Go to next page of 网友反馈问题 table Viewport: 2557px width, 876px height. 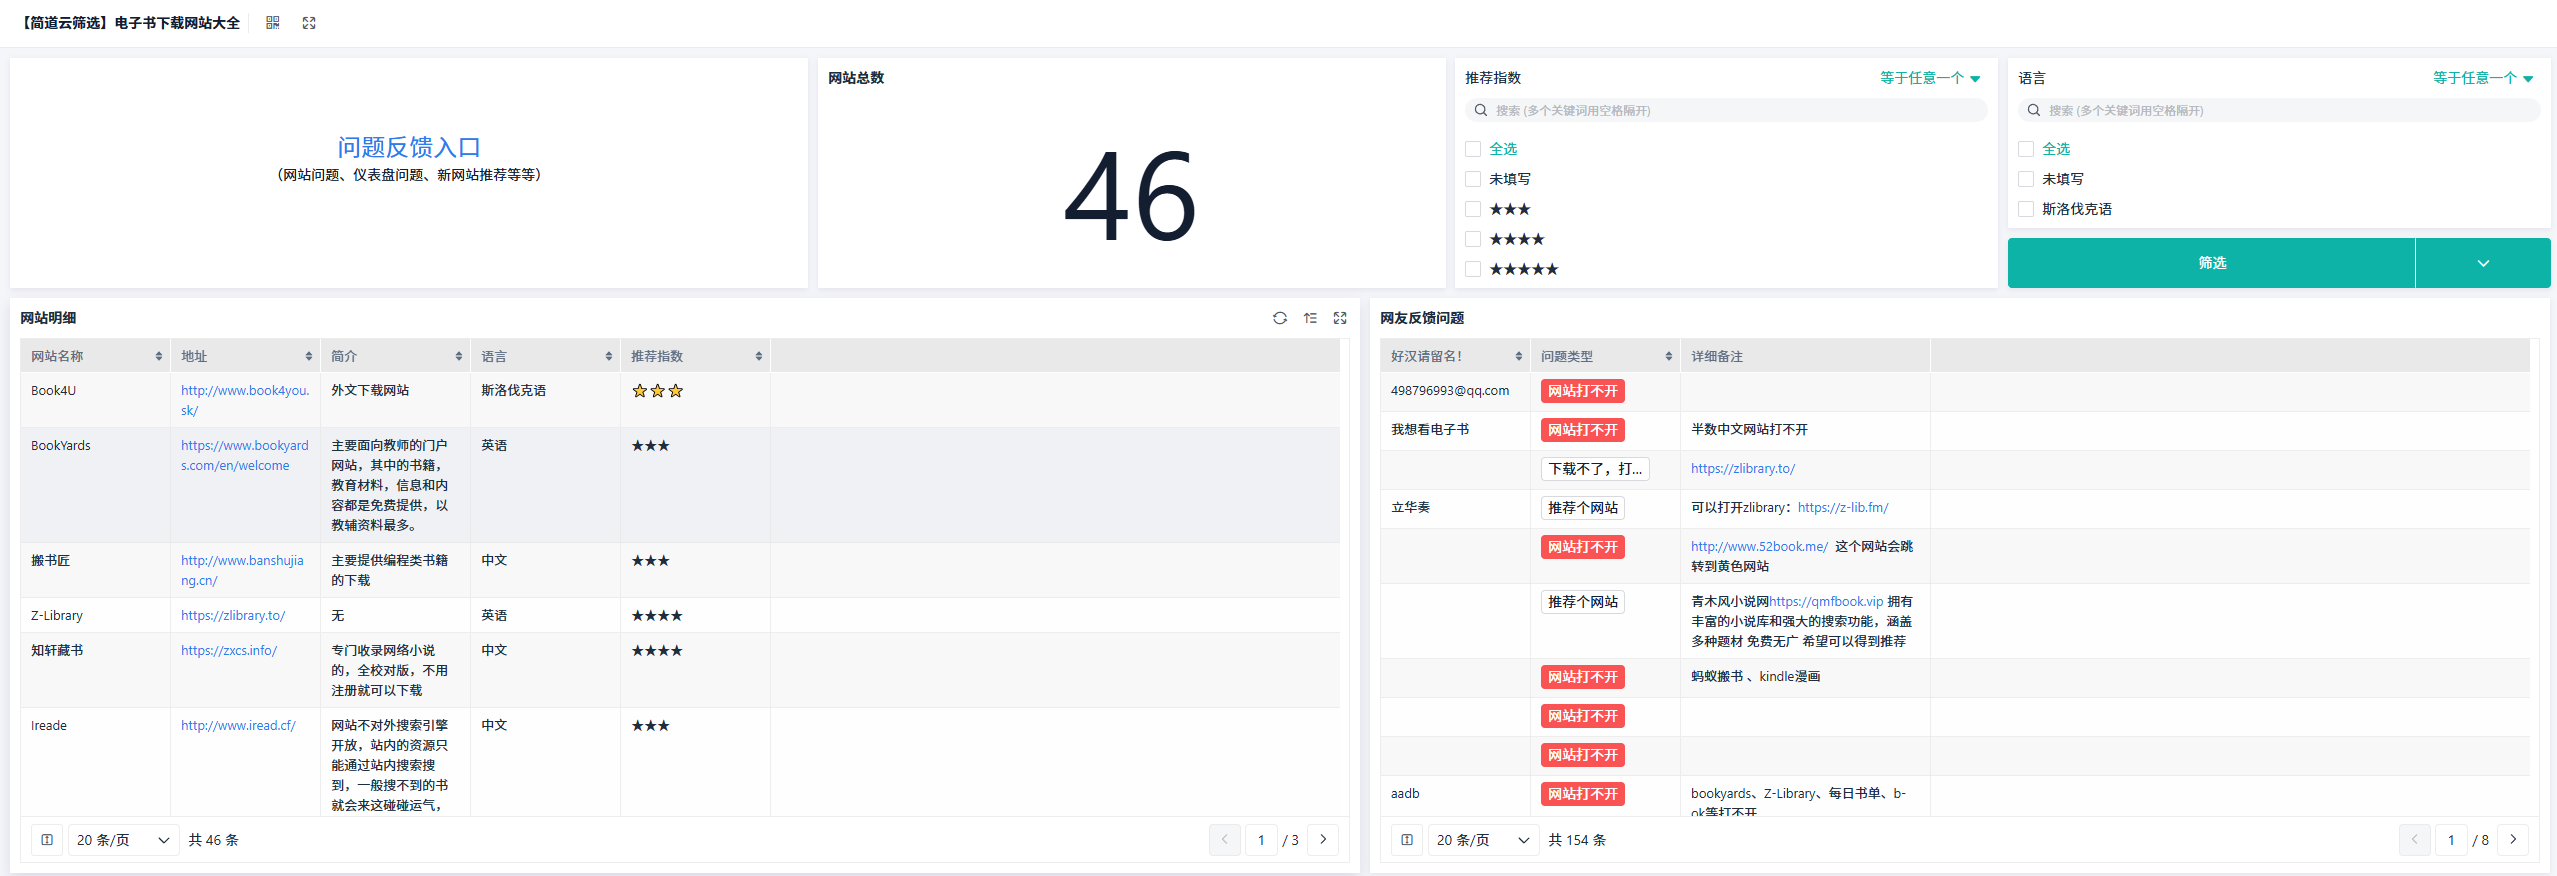[x=2512, y=840]
